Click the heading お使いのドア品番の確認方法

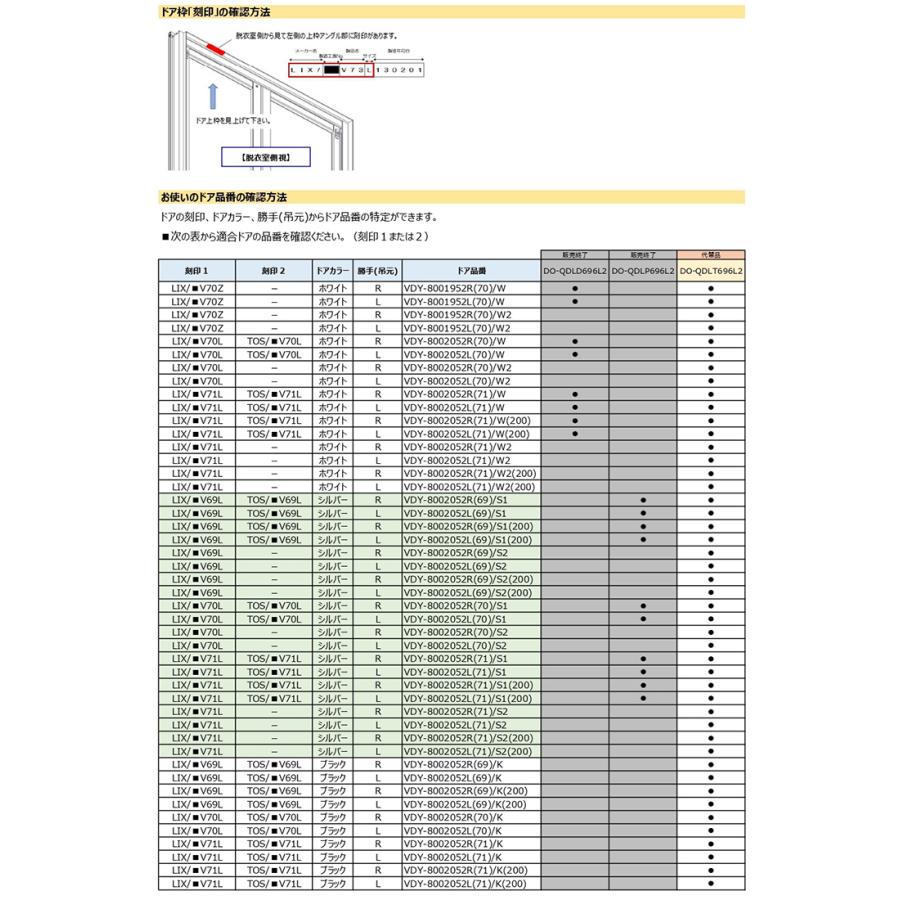(x=223, y=197)
